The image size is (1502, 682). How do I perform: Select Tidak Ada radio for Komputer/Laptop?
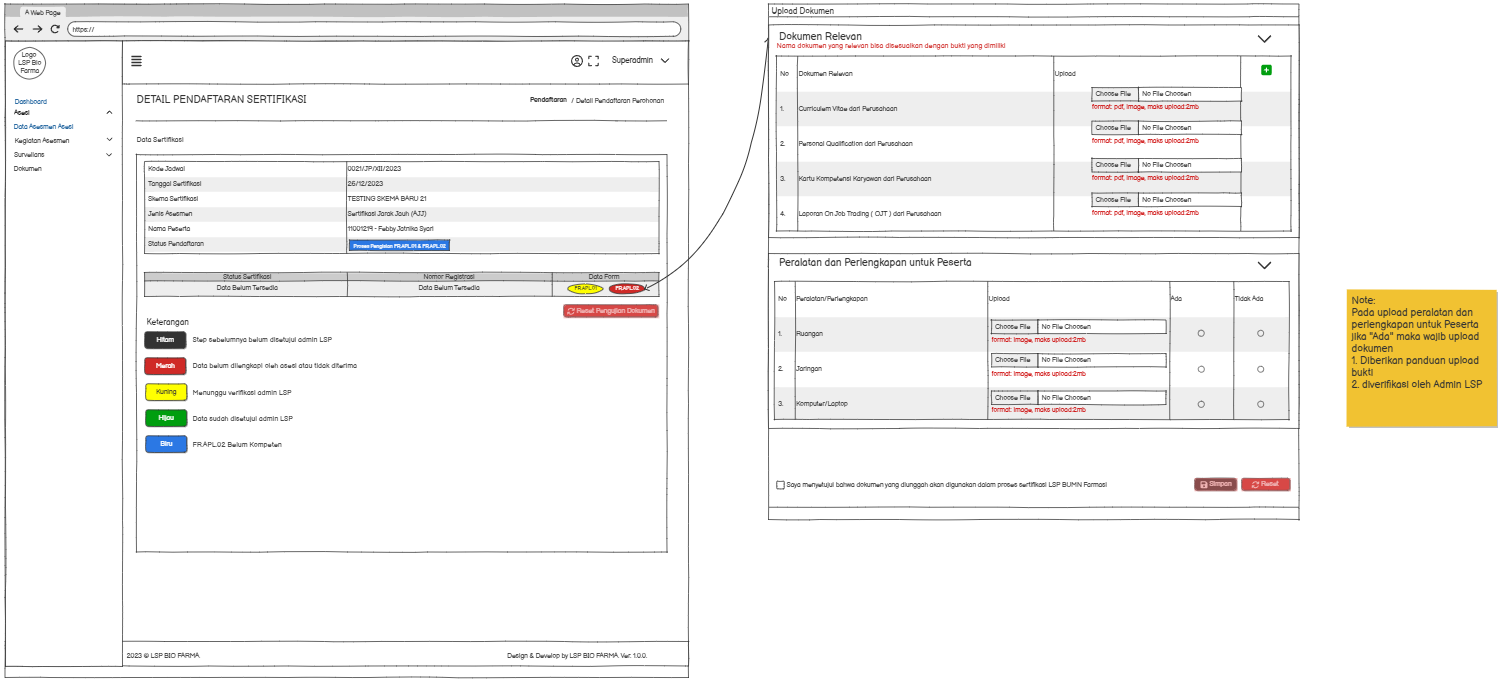click(1260, 404)
